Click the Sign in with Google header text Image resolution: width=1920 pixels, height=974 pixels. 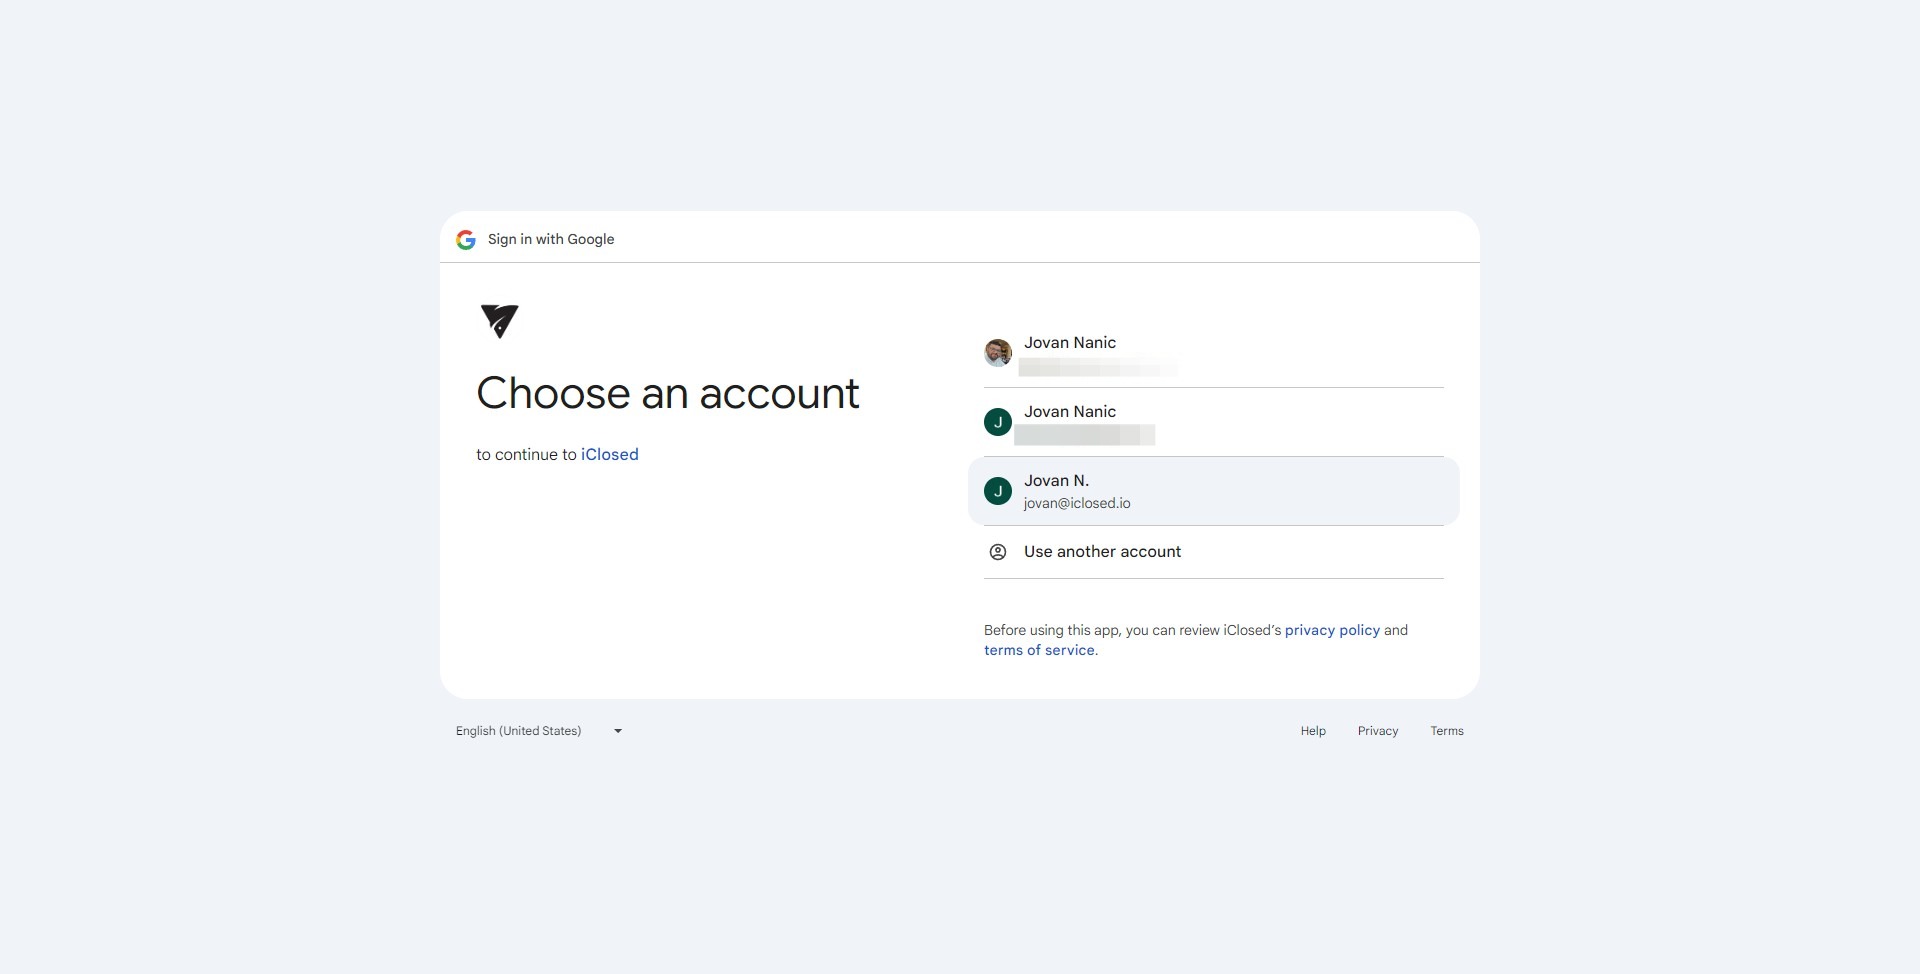(551, 240)
